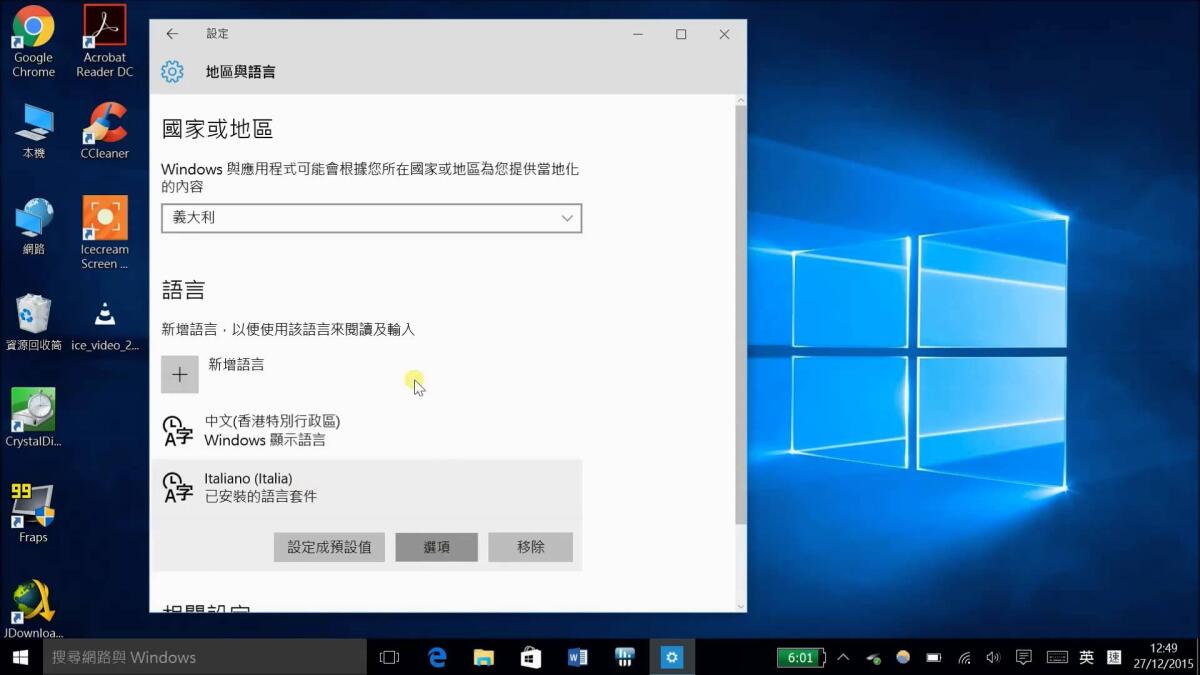Open the Start menu
1200x675 pixels.
18,657
